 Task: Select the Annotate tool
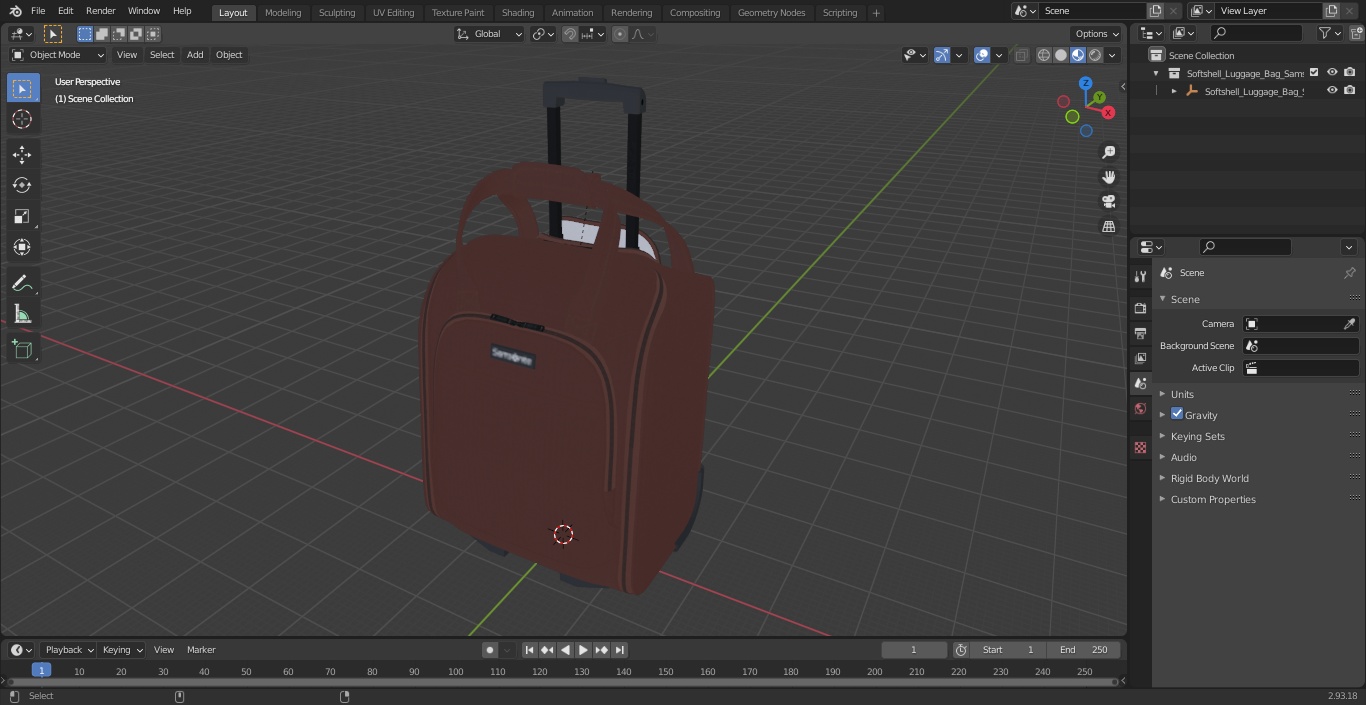(22, 284)
